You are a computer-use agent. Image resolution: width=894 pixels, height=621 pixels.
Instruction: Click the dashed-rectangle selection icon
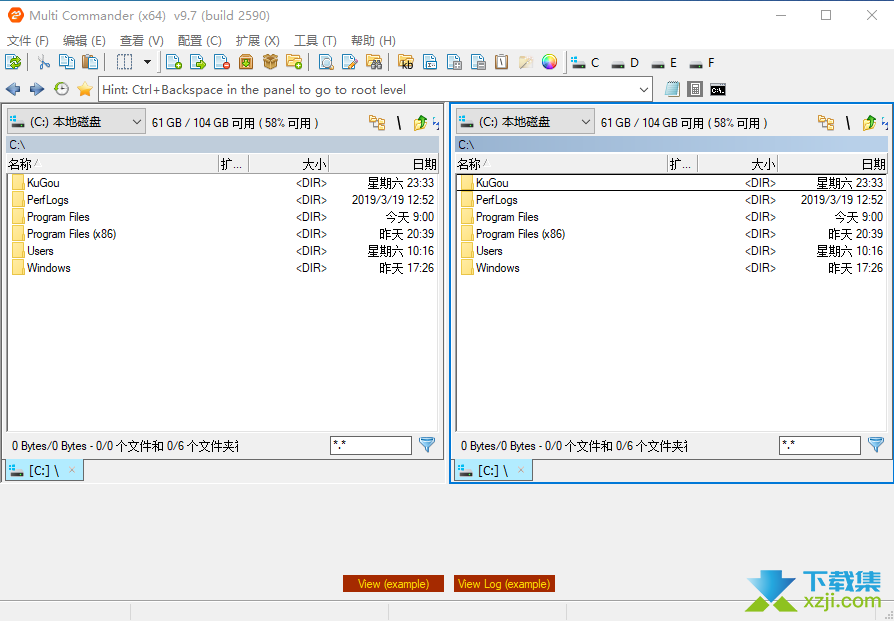coord(124,62)
